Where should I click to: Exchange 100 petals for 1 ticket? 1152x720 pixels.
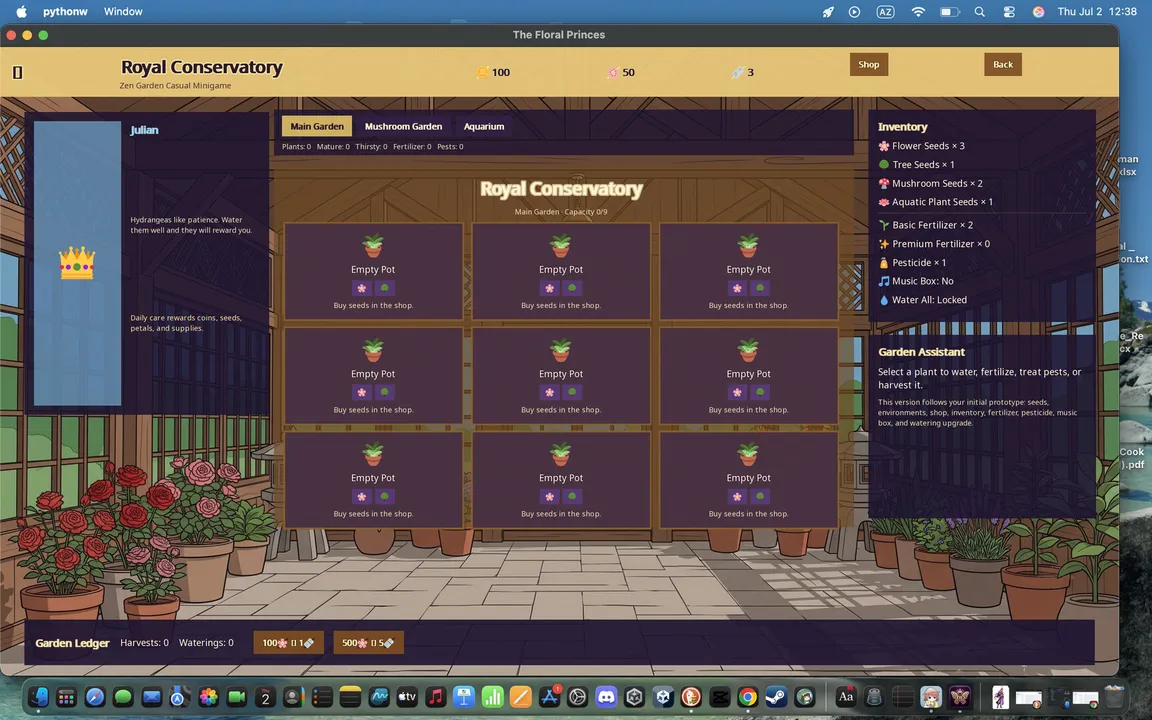tap(288, 643)
